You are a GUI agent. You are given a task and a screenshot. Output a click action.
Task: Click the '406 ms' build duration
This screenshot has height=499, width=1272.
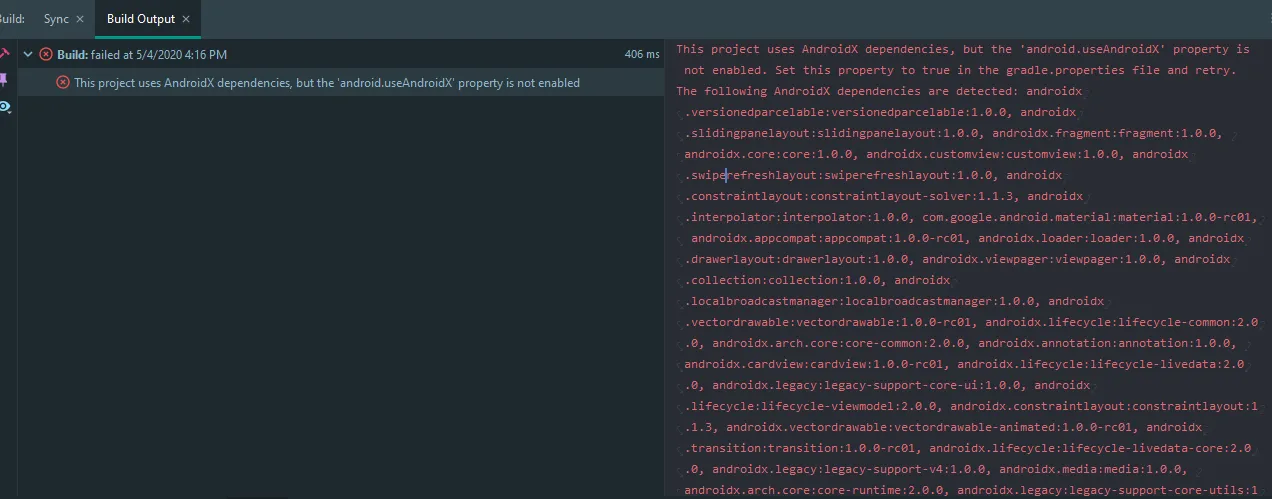click(x=642, y=54)
